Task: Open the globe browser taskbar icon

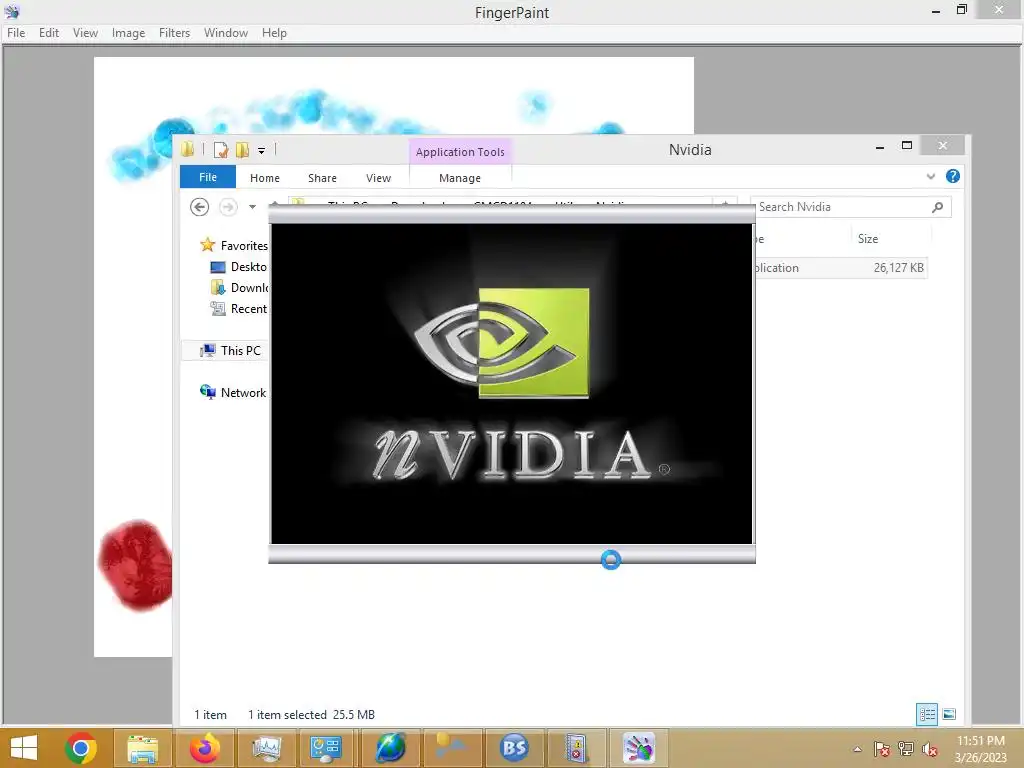Action: pos(390,748)
